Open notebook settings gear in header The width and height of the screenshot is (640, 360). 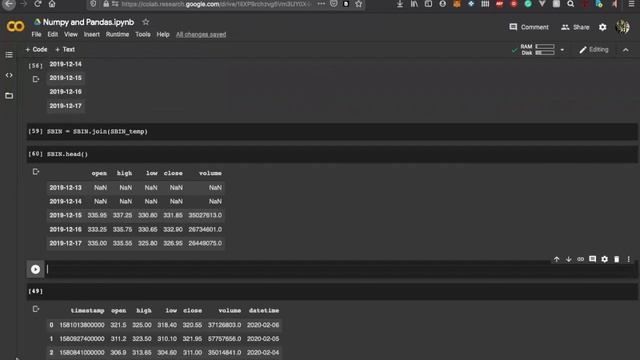602,27
